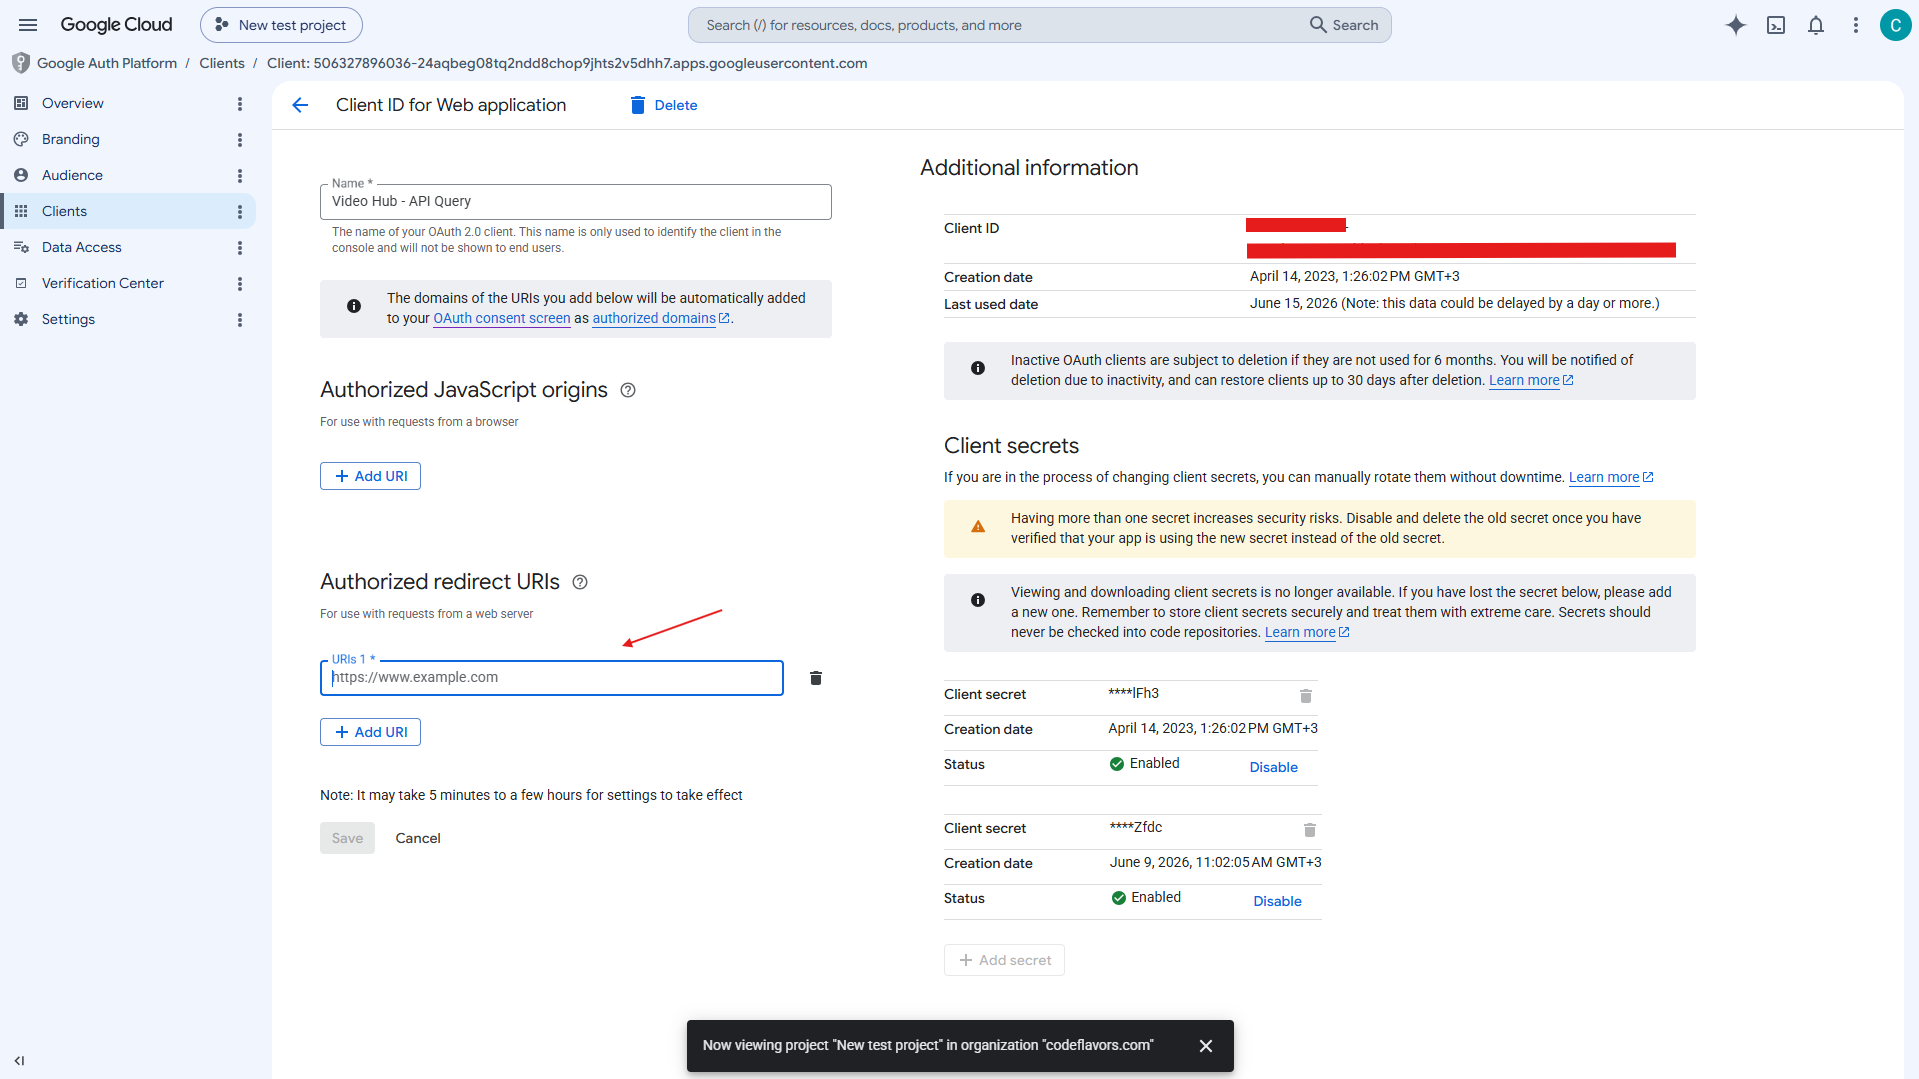Activate Cloud Shell terminal icon
This screenshot has height=1079, width=1919.
pyautogui.click(x=1776, y=25)
